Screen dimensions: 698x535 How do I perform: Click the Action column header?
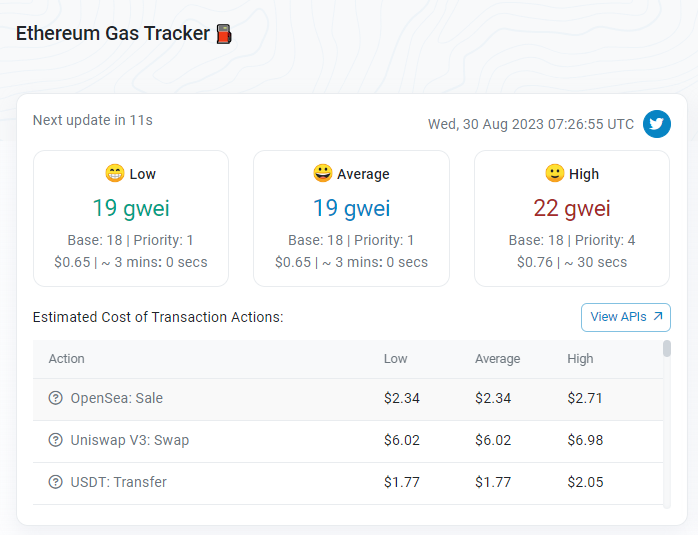click(66, 359)
